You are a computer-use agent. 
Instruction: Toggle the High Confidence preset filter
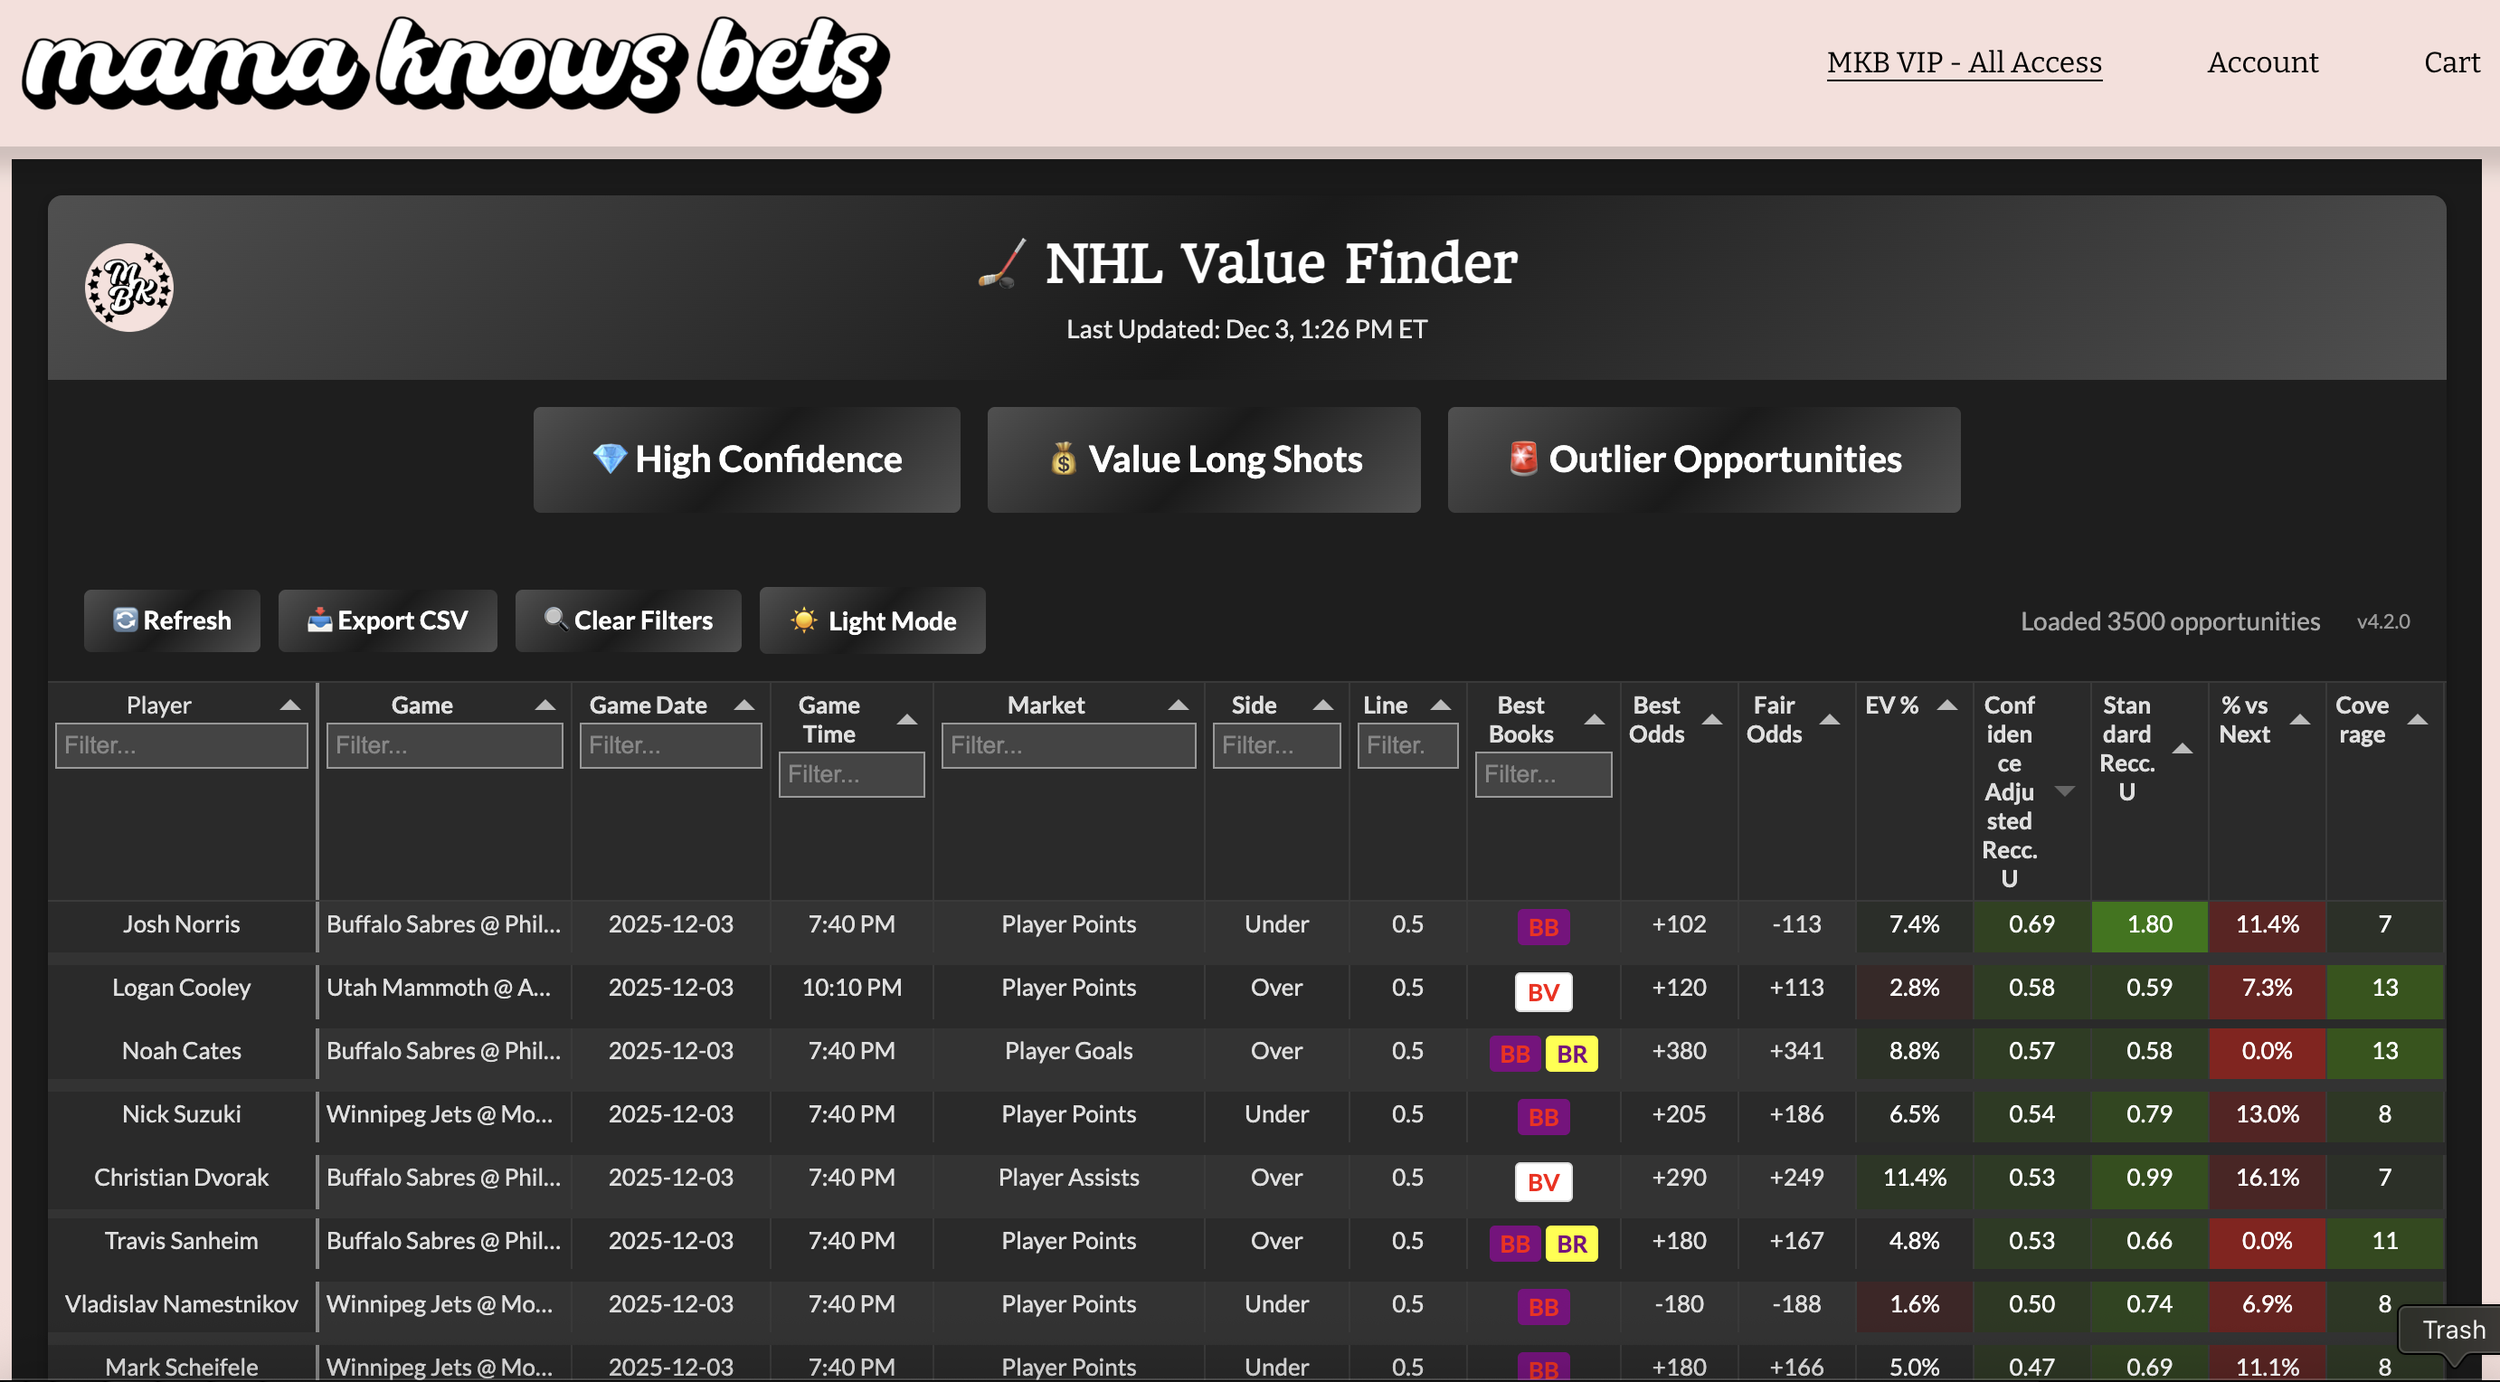[746, 460]
